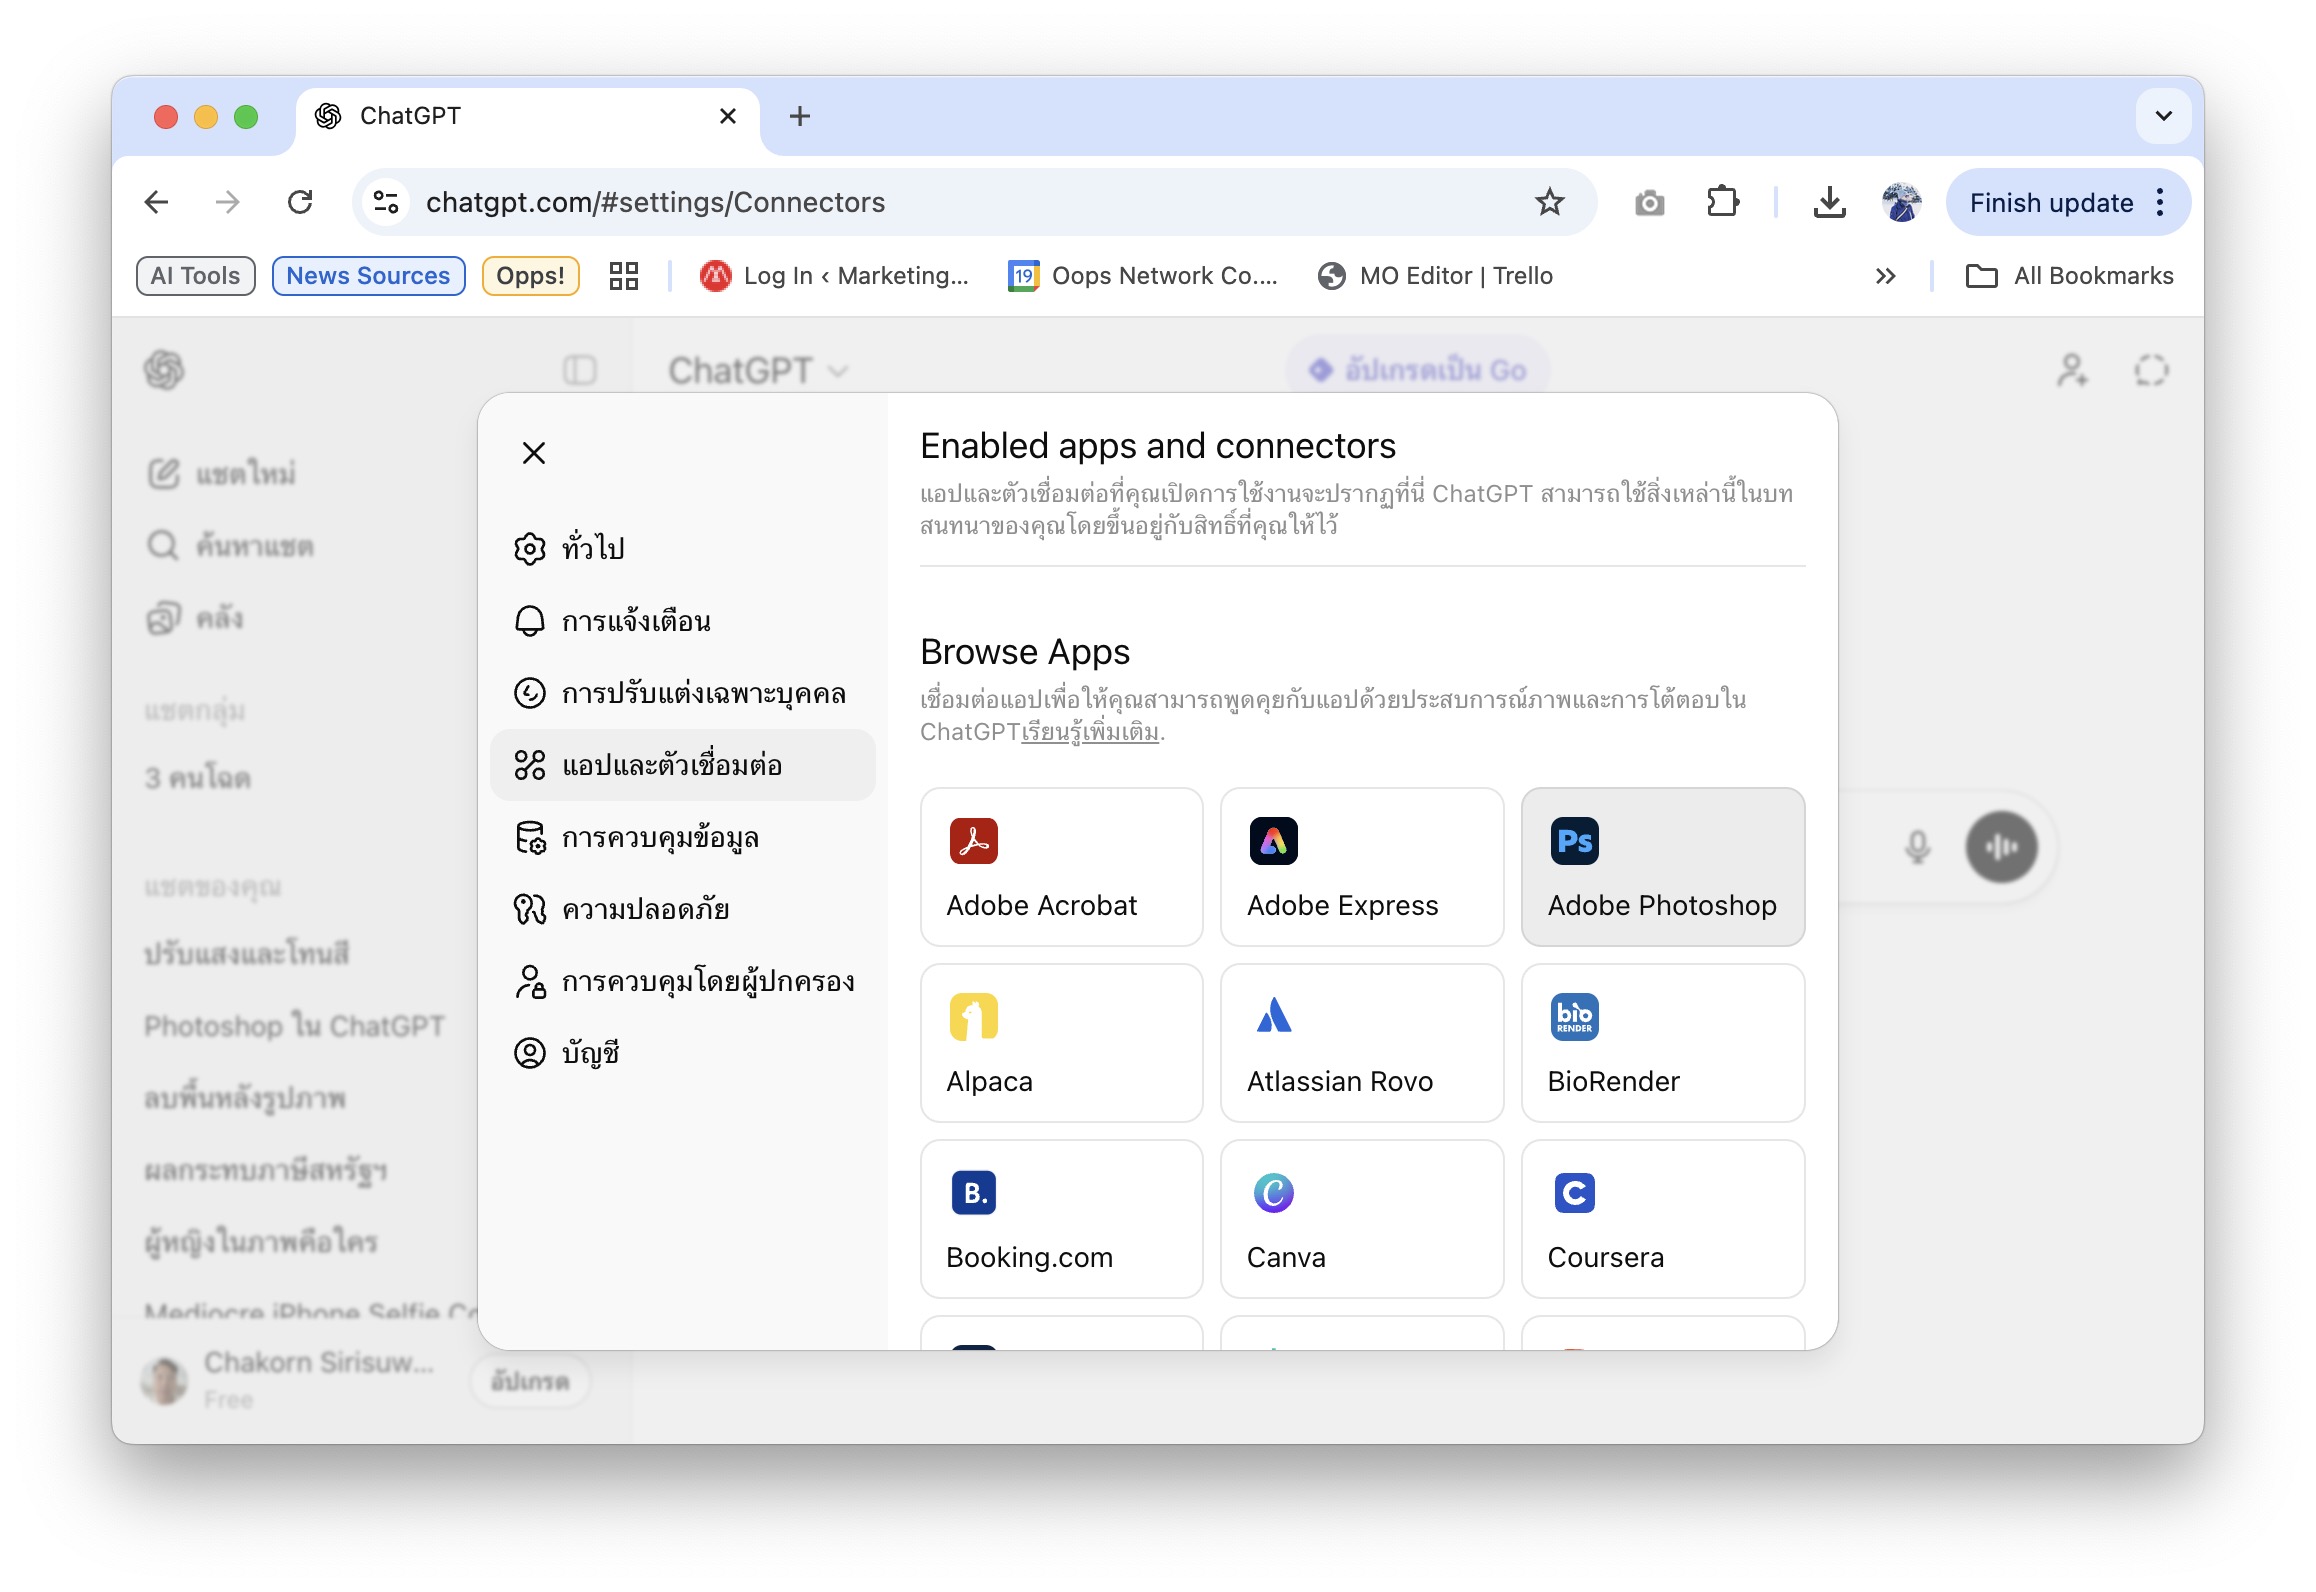
Task: Open the BioRender label
Action: pos(1614,1081)
